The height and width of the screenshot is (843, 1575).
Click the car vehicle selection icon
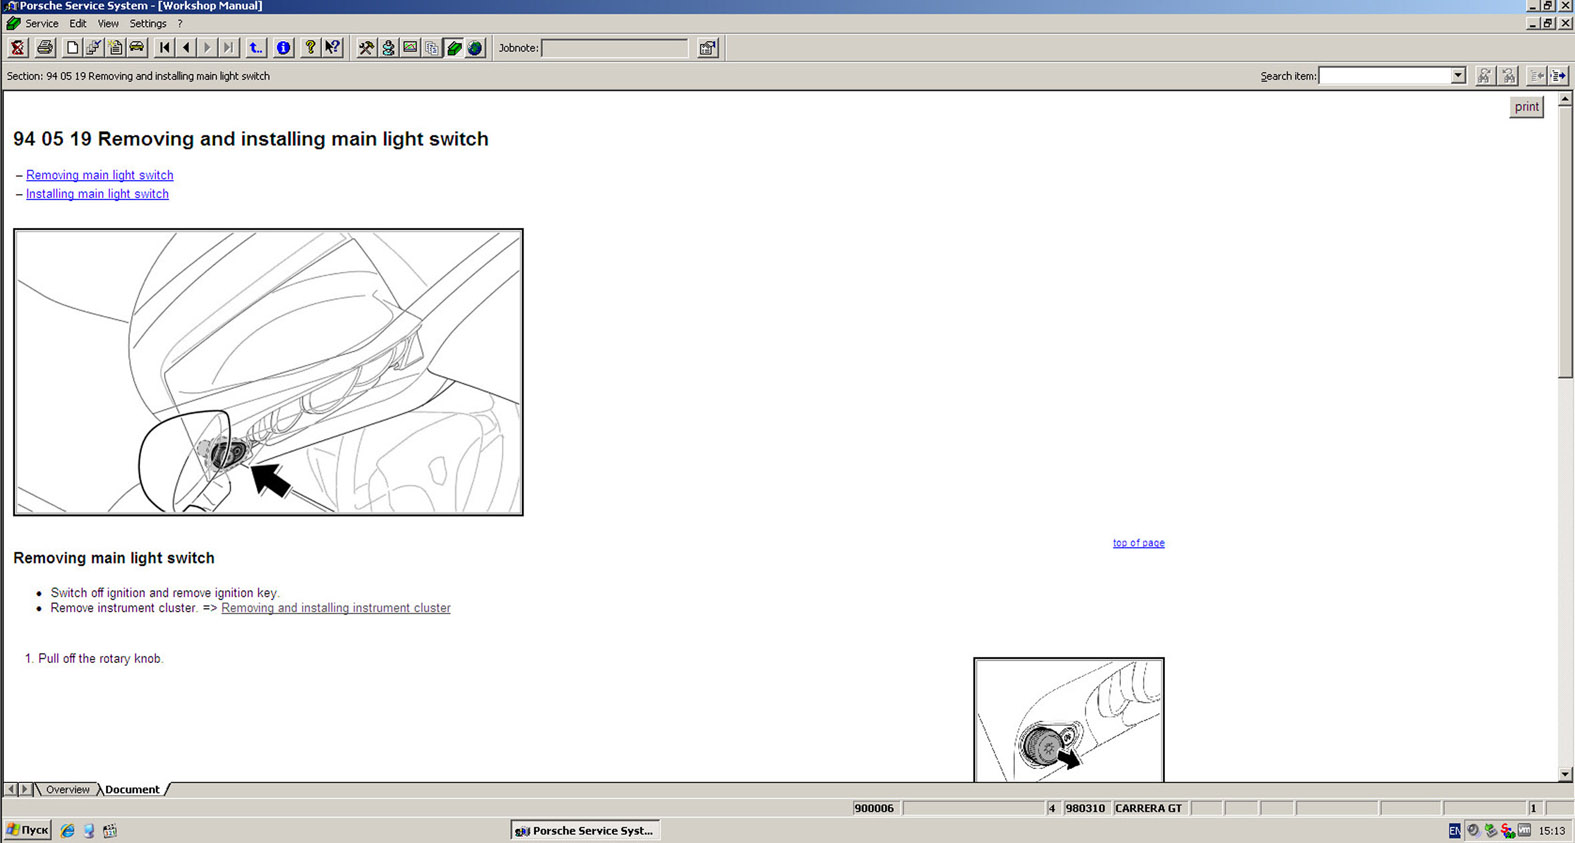point(137,48)
